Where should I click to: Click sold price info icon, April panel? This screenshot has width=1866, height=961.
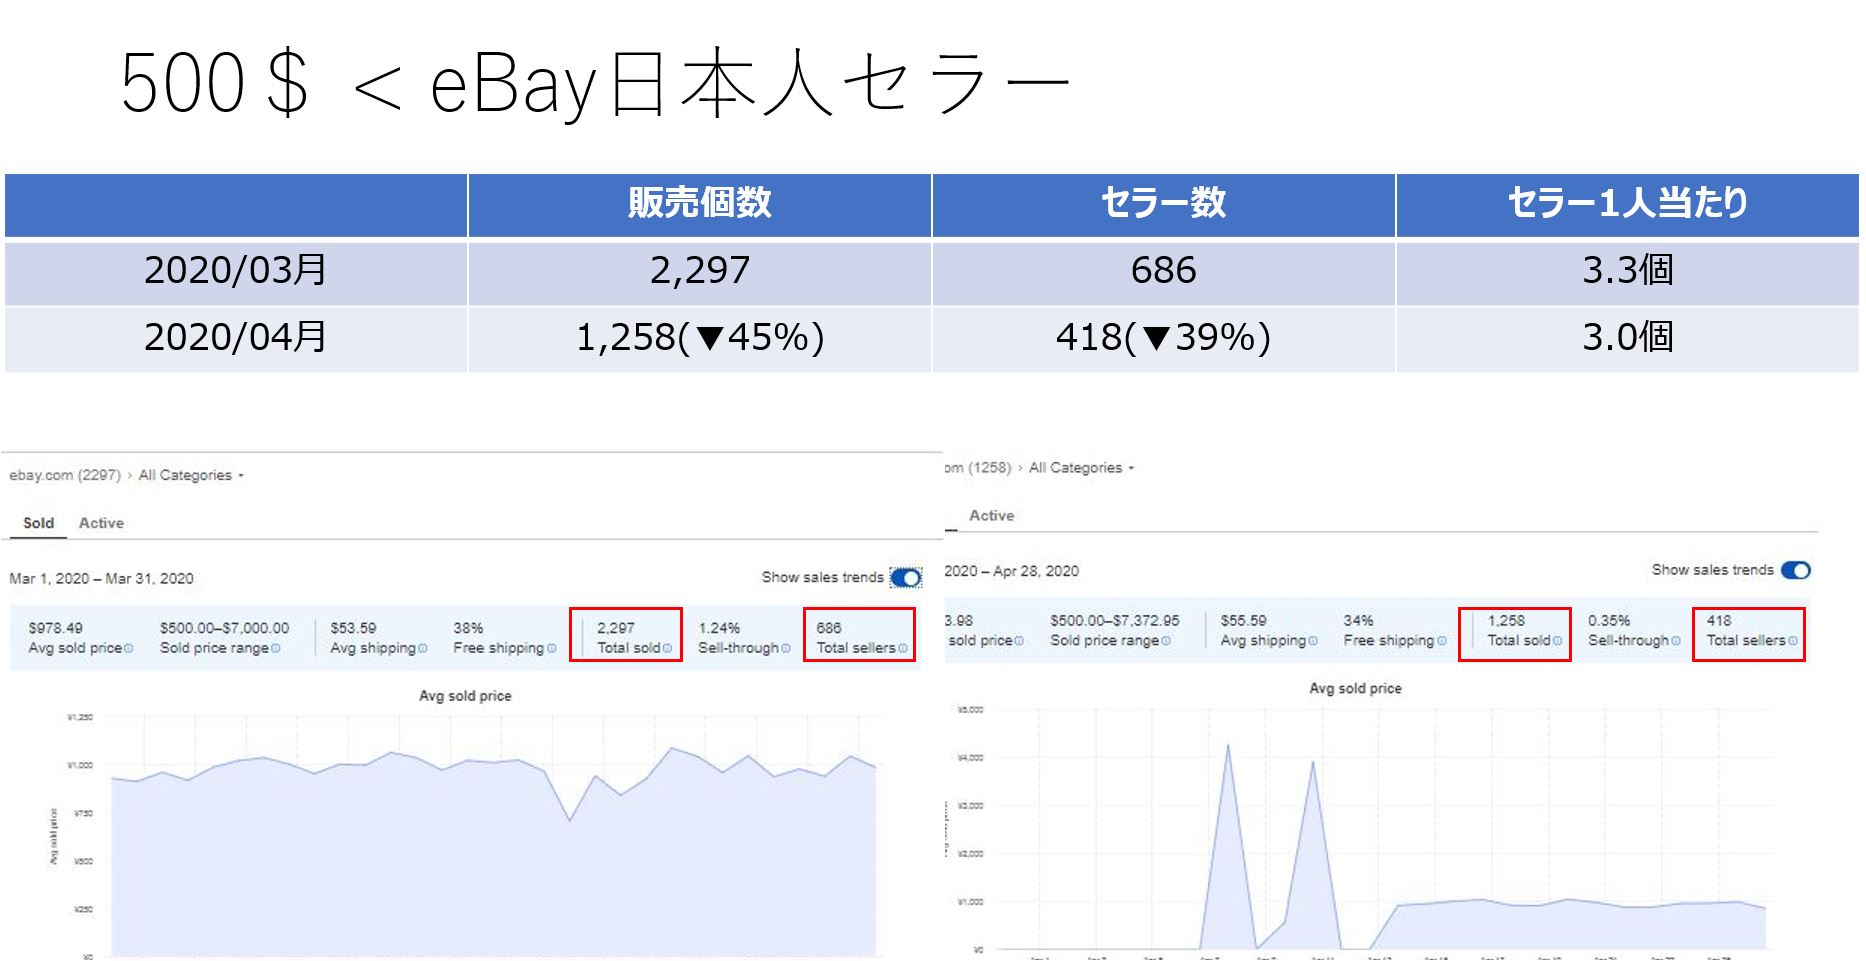(1018, 640)
